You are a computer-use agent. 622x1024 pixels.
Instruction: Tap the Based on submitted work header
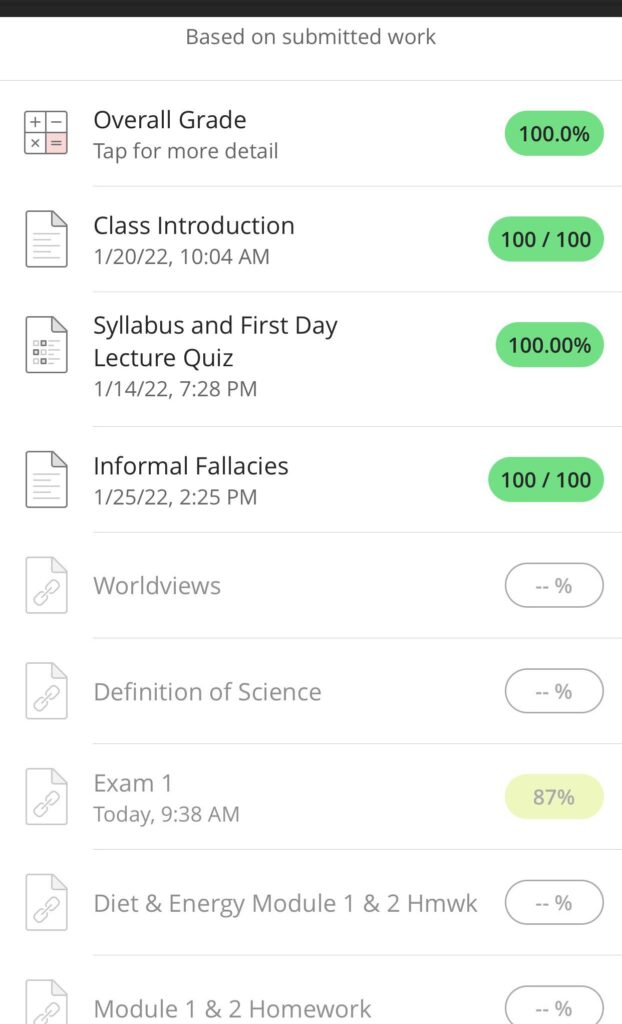311,37
